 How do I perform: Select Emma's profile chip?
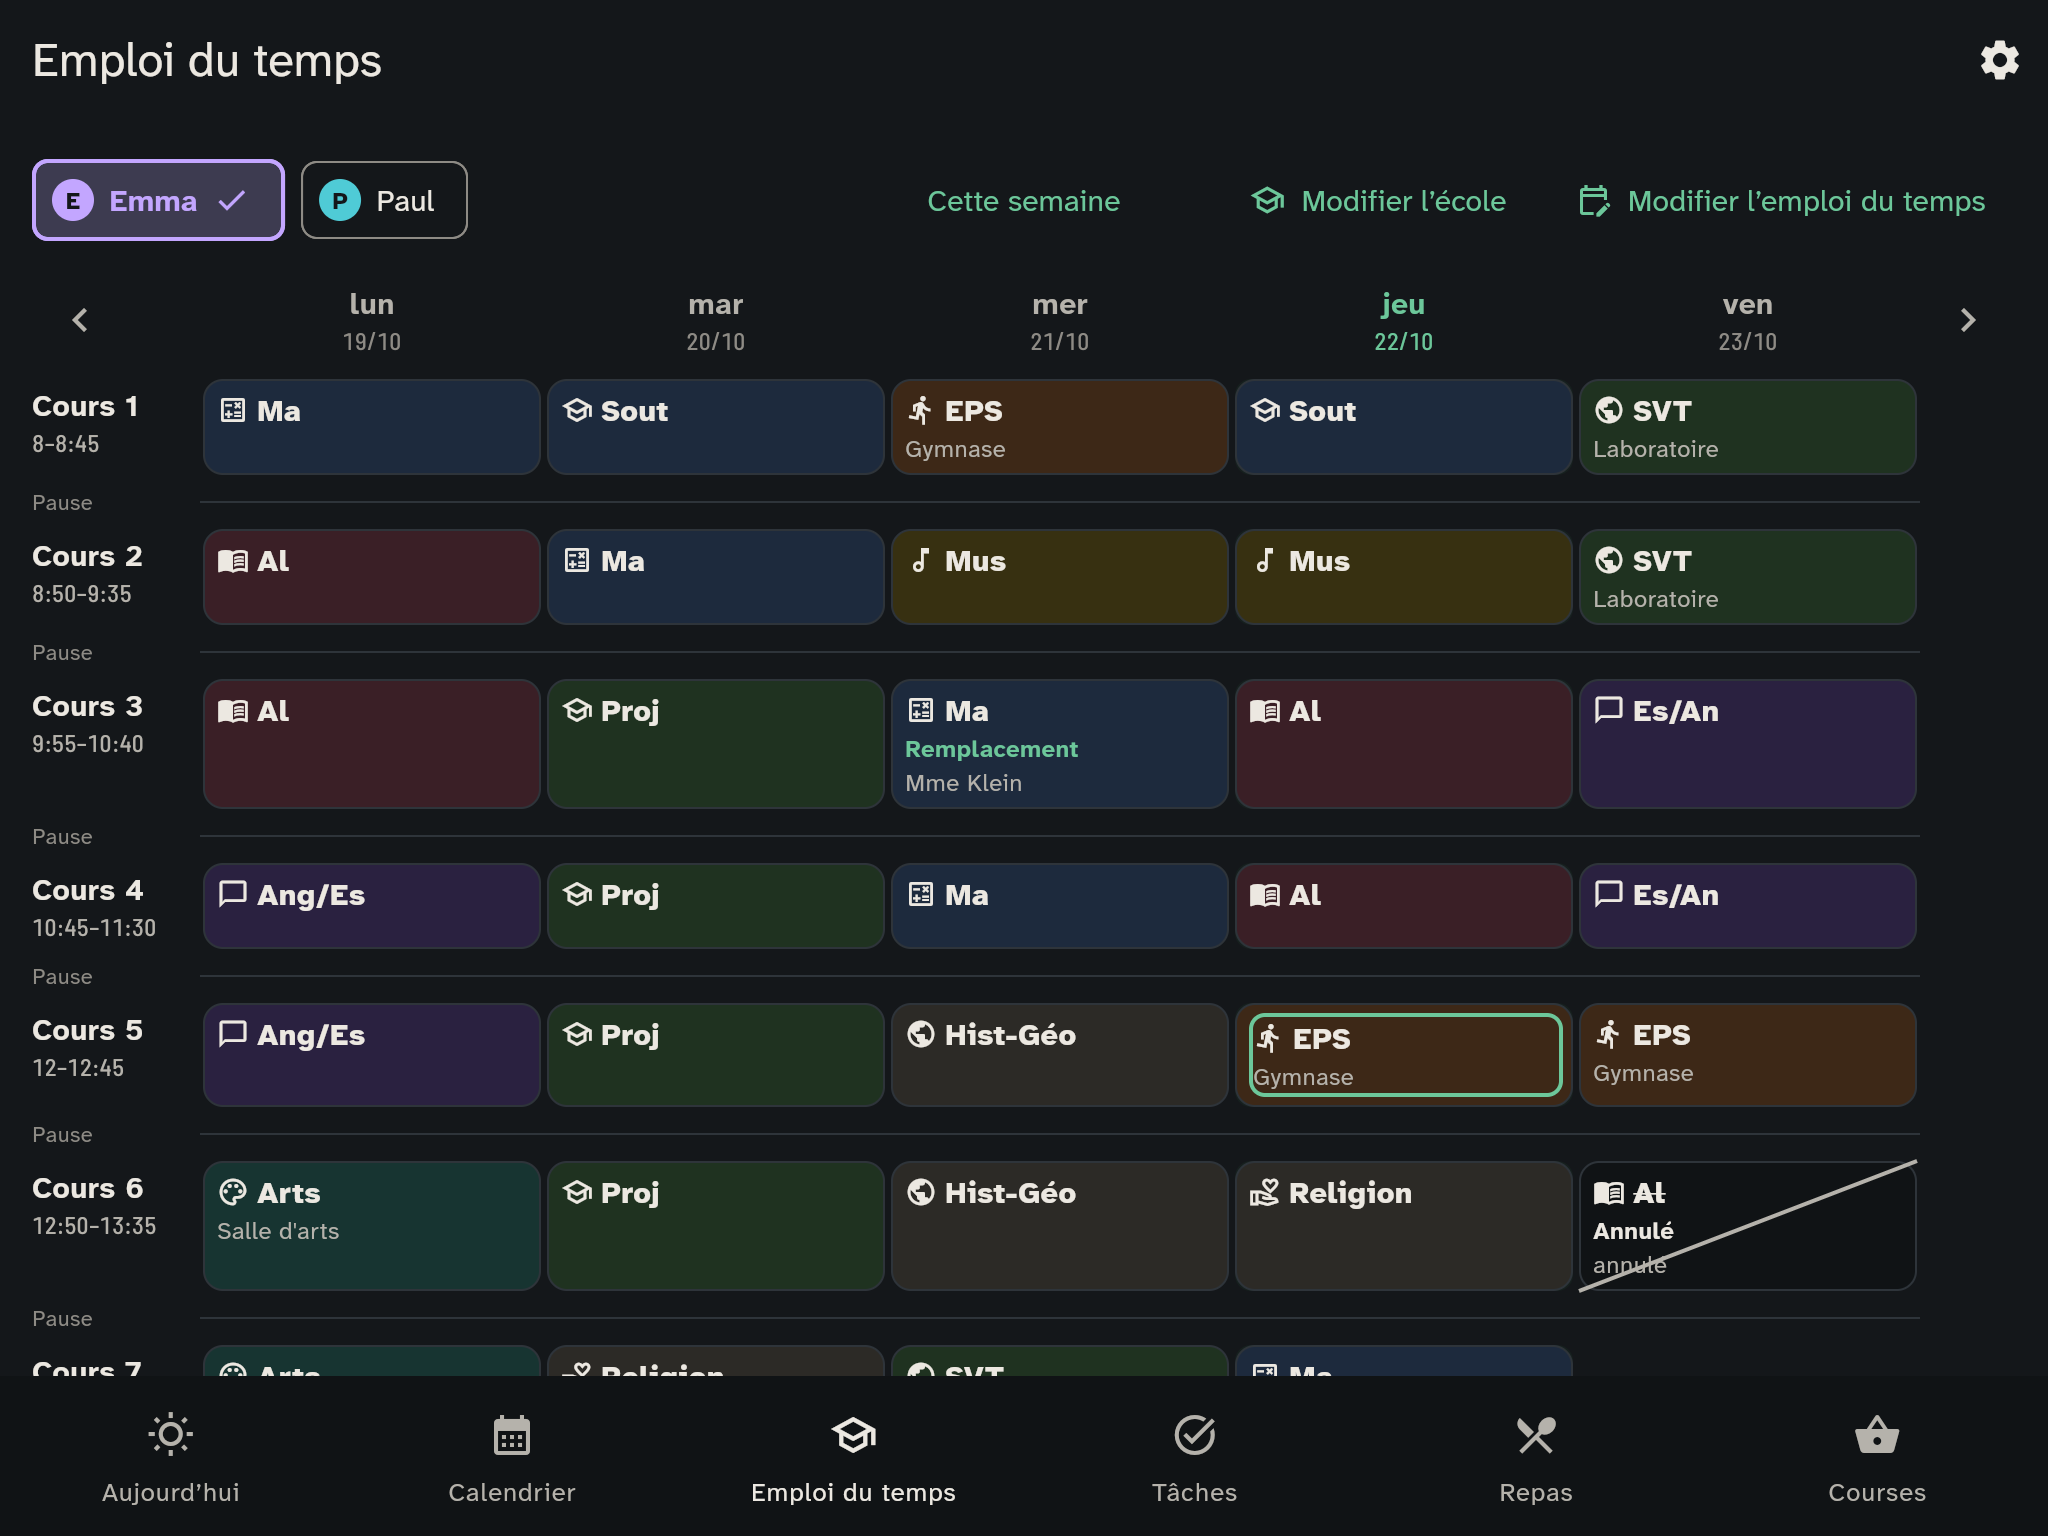click(158, 200)
